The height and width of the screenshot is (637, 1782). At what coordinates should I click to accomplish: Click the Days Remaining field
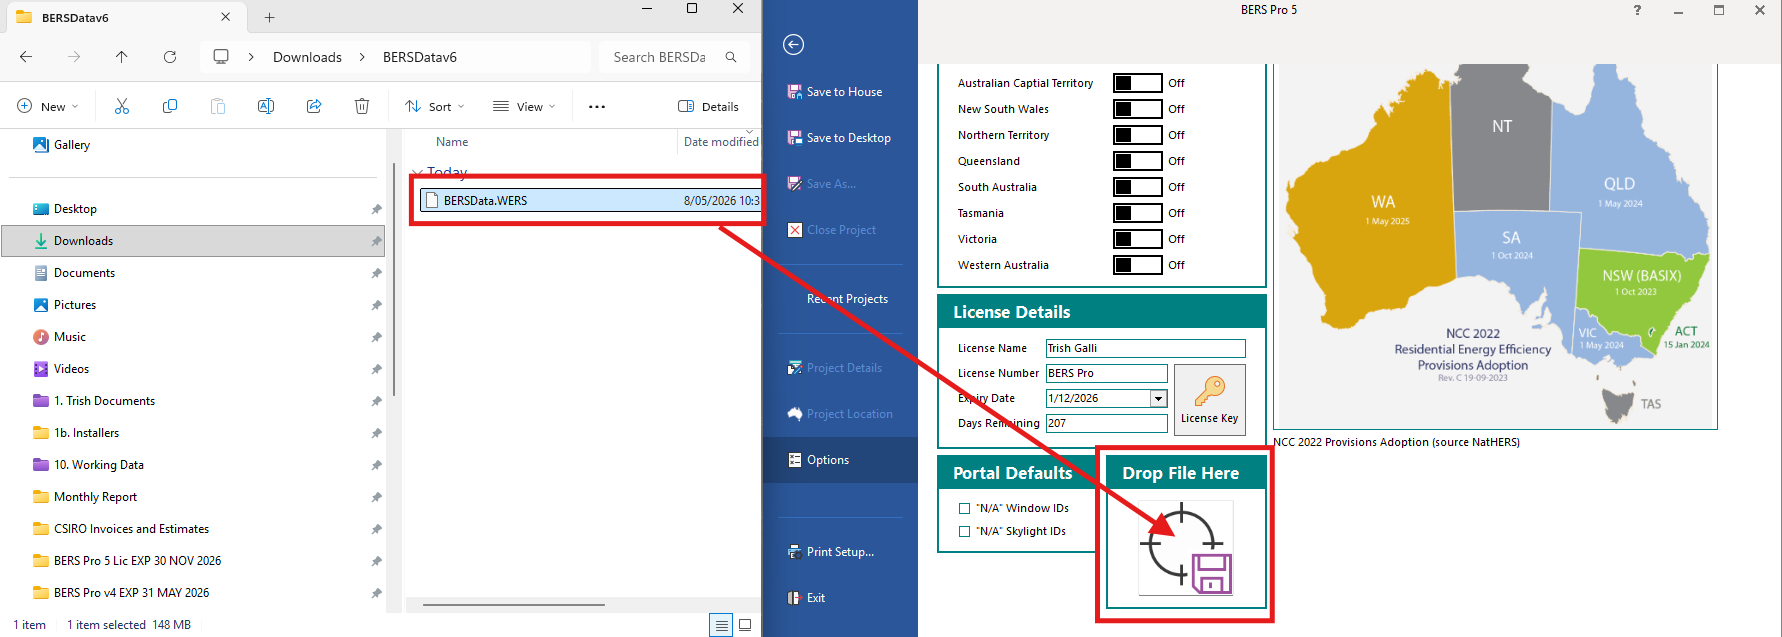coord(1107,423)
